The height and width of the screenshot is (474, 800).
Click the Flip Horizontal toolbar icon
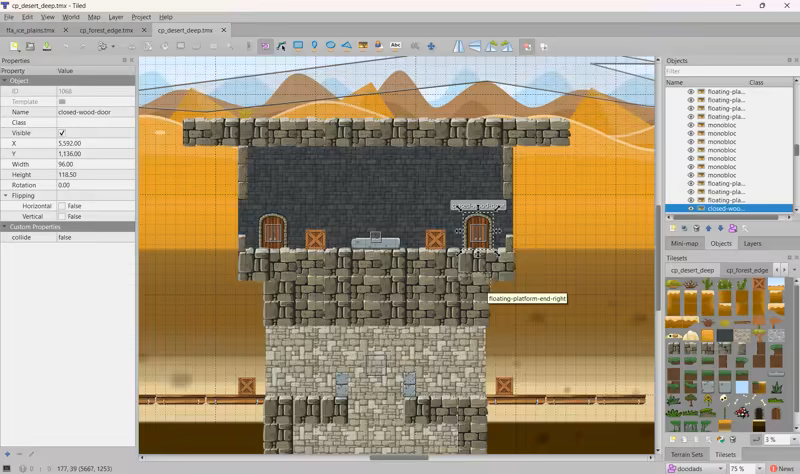point(459,45)
